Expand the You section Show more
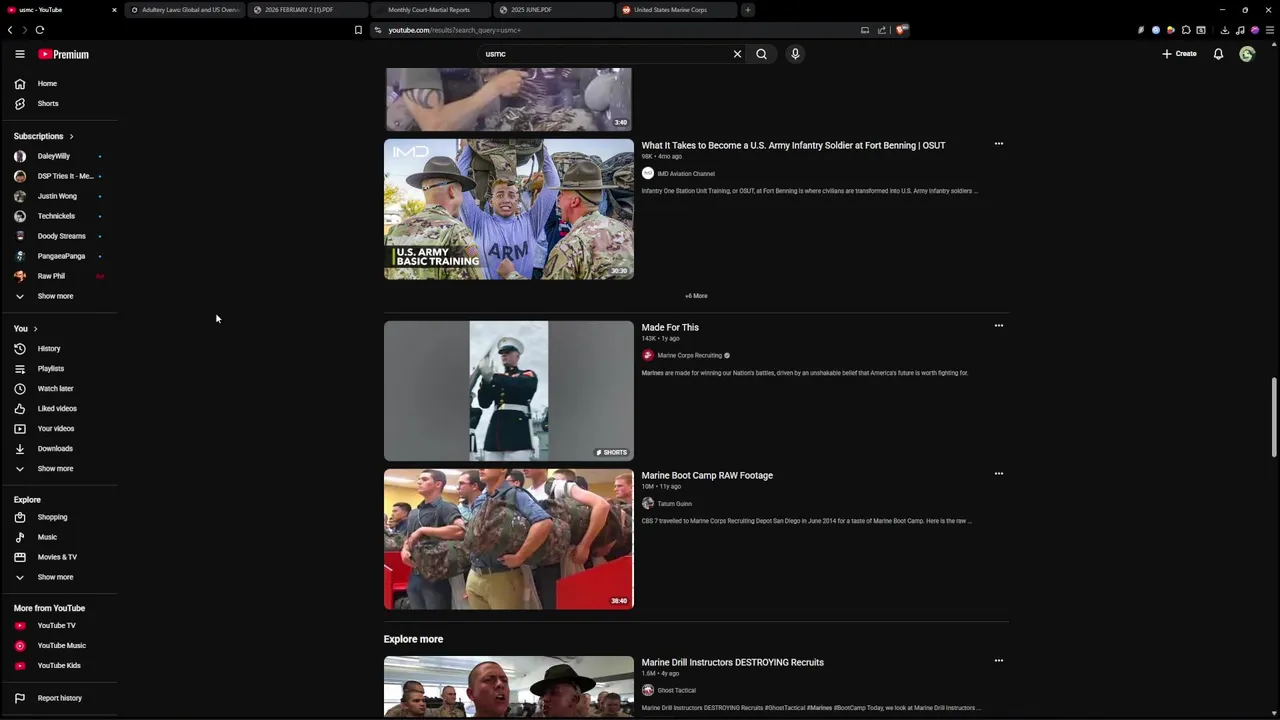The width and height of the screenshot is (1280, 720). pyautogui.click(x=55, y=469)
